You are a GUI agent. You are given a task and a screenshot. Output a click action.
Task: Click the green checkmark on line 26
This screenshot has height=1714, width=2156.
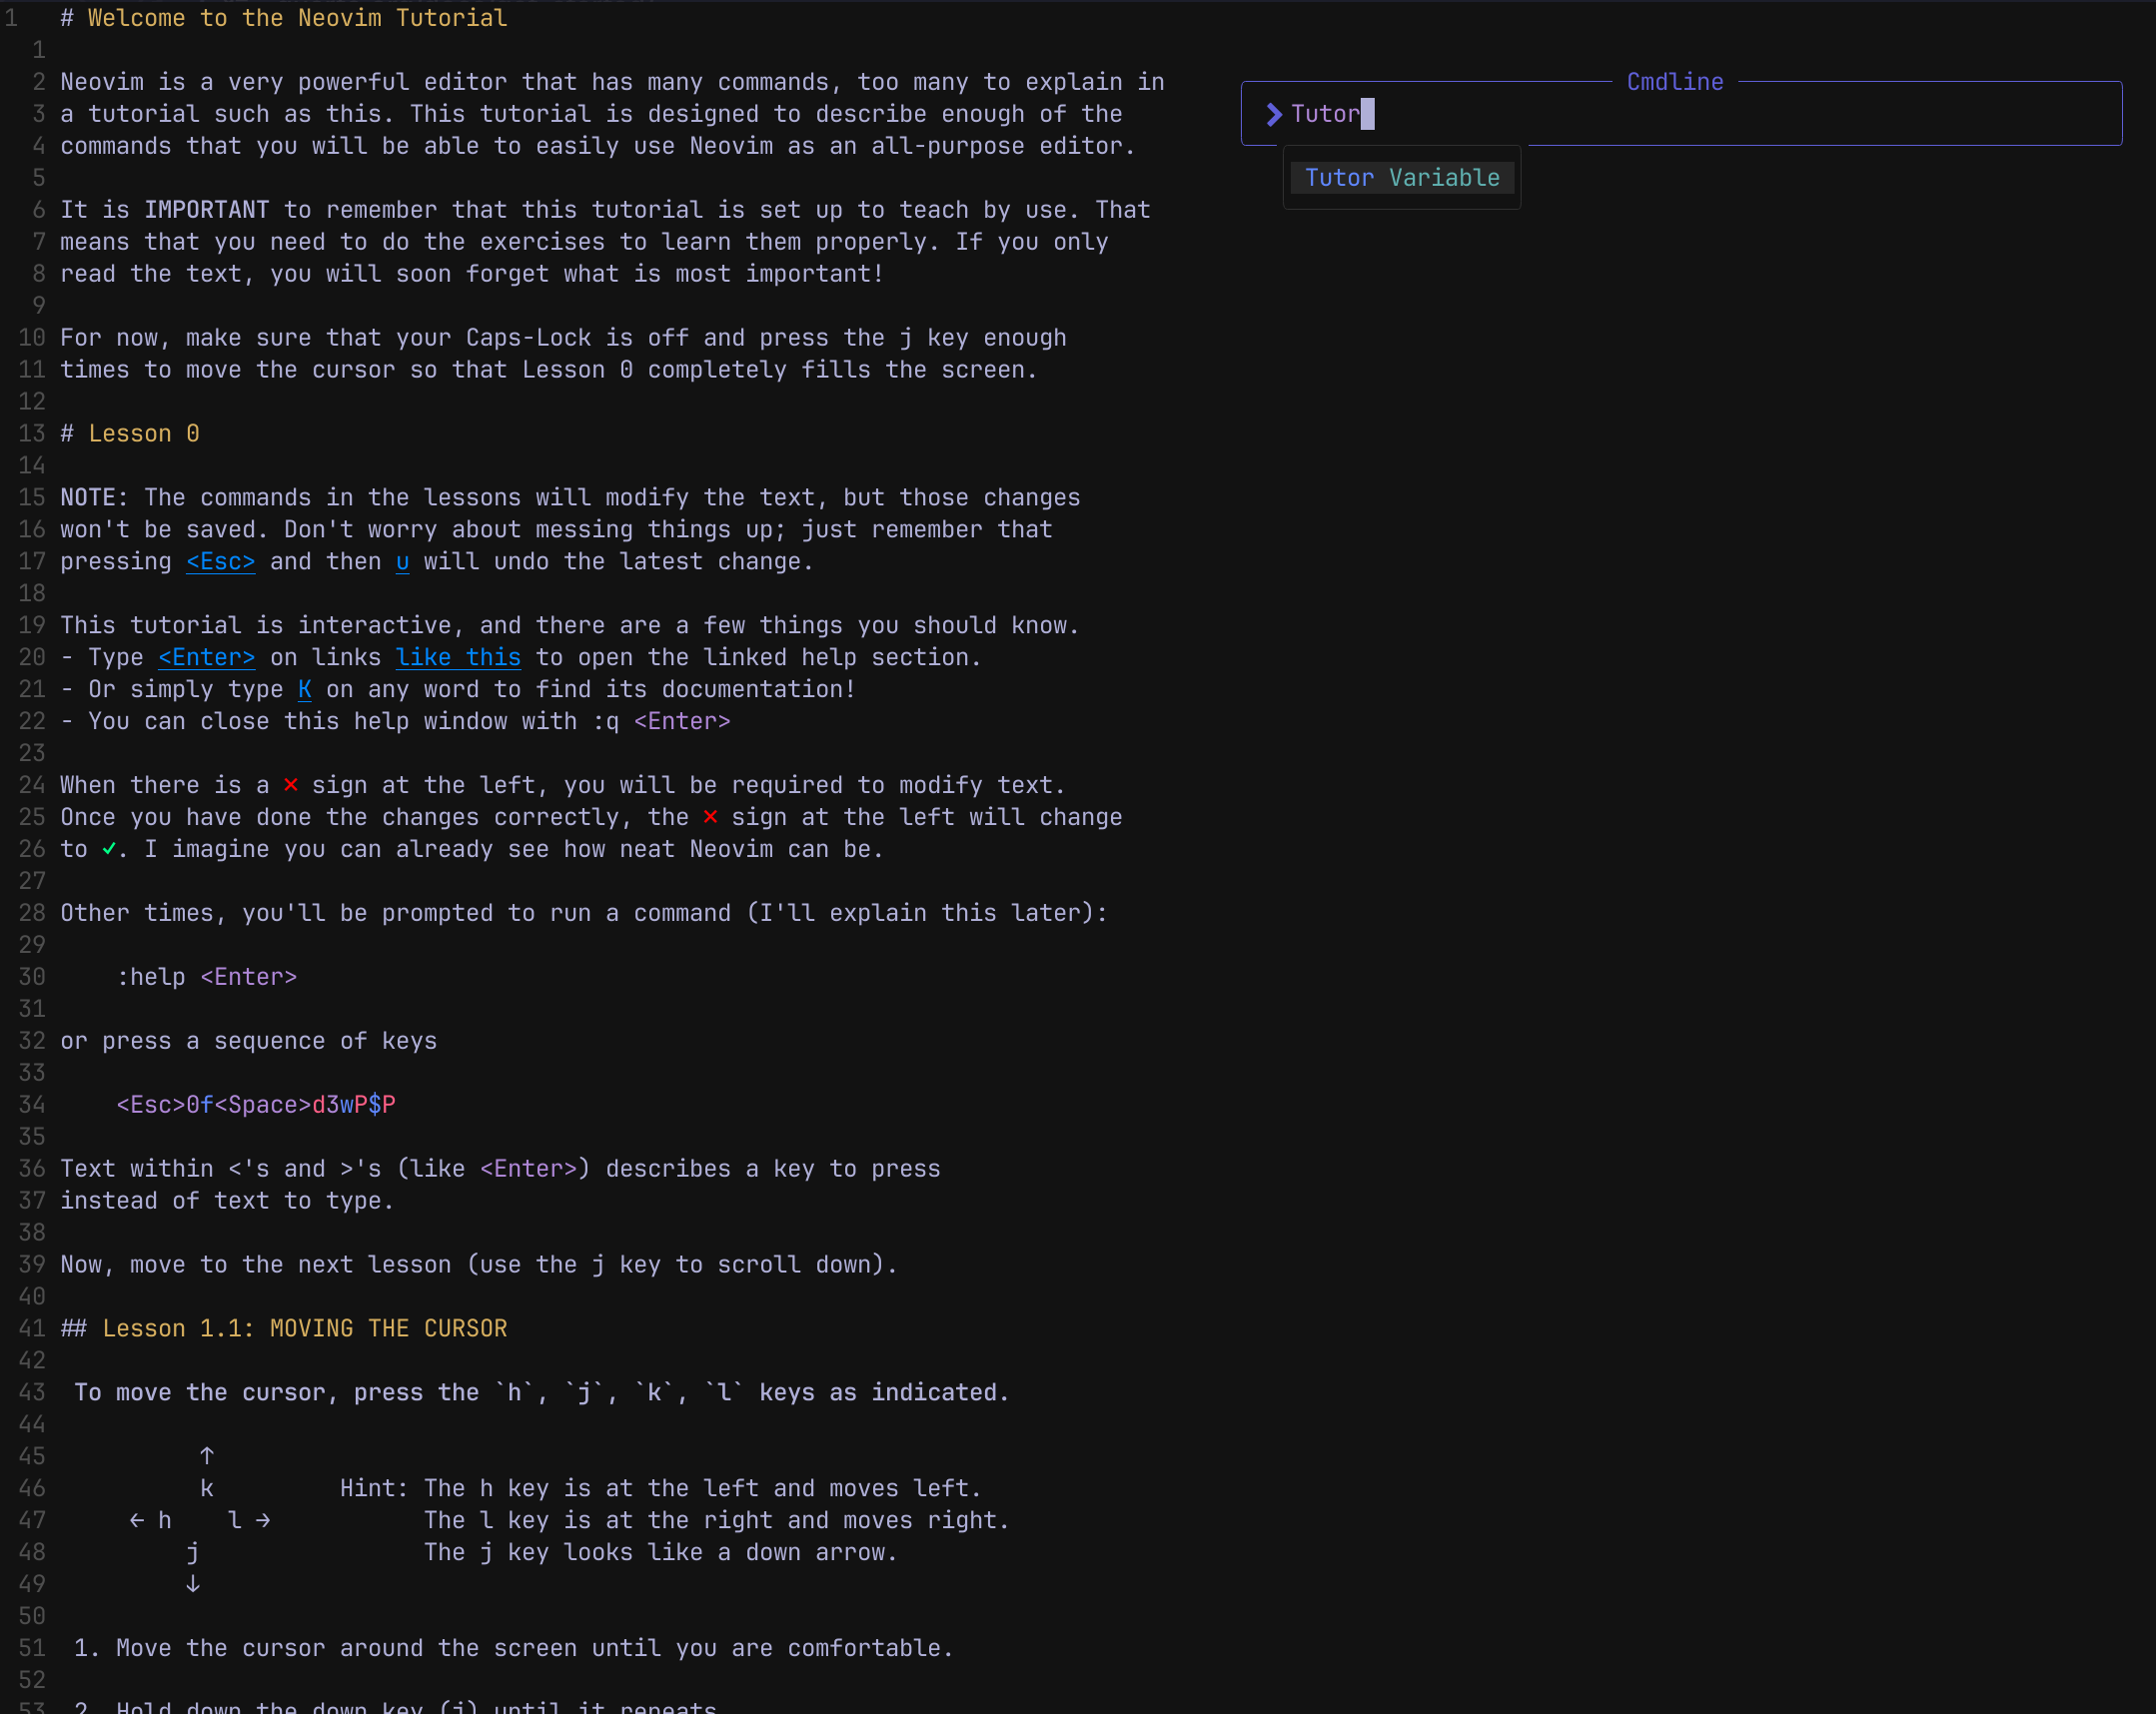(109, 849)
